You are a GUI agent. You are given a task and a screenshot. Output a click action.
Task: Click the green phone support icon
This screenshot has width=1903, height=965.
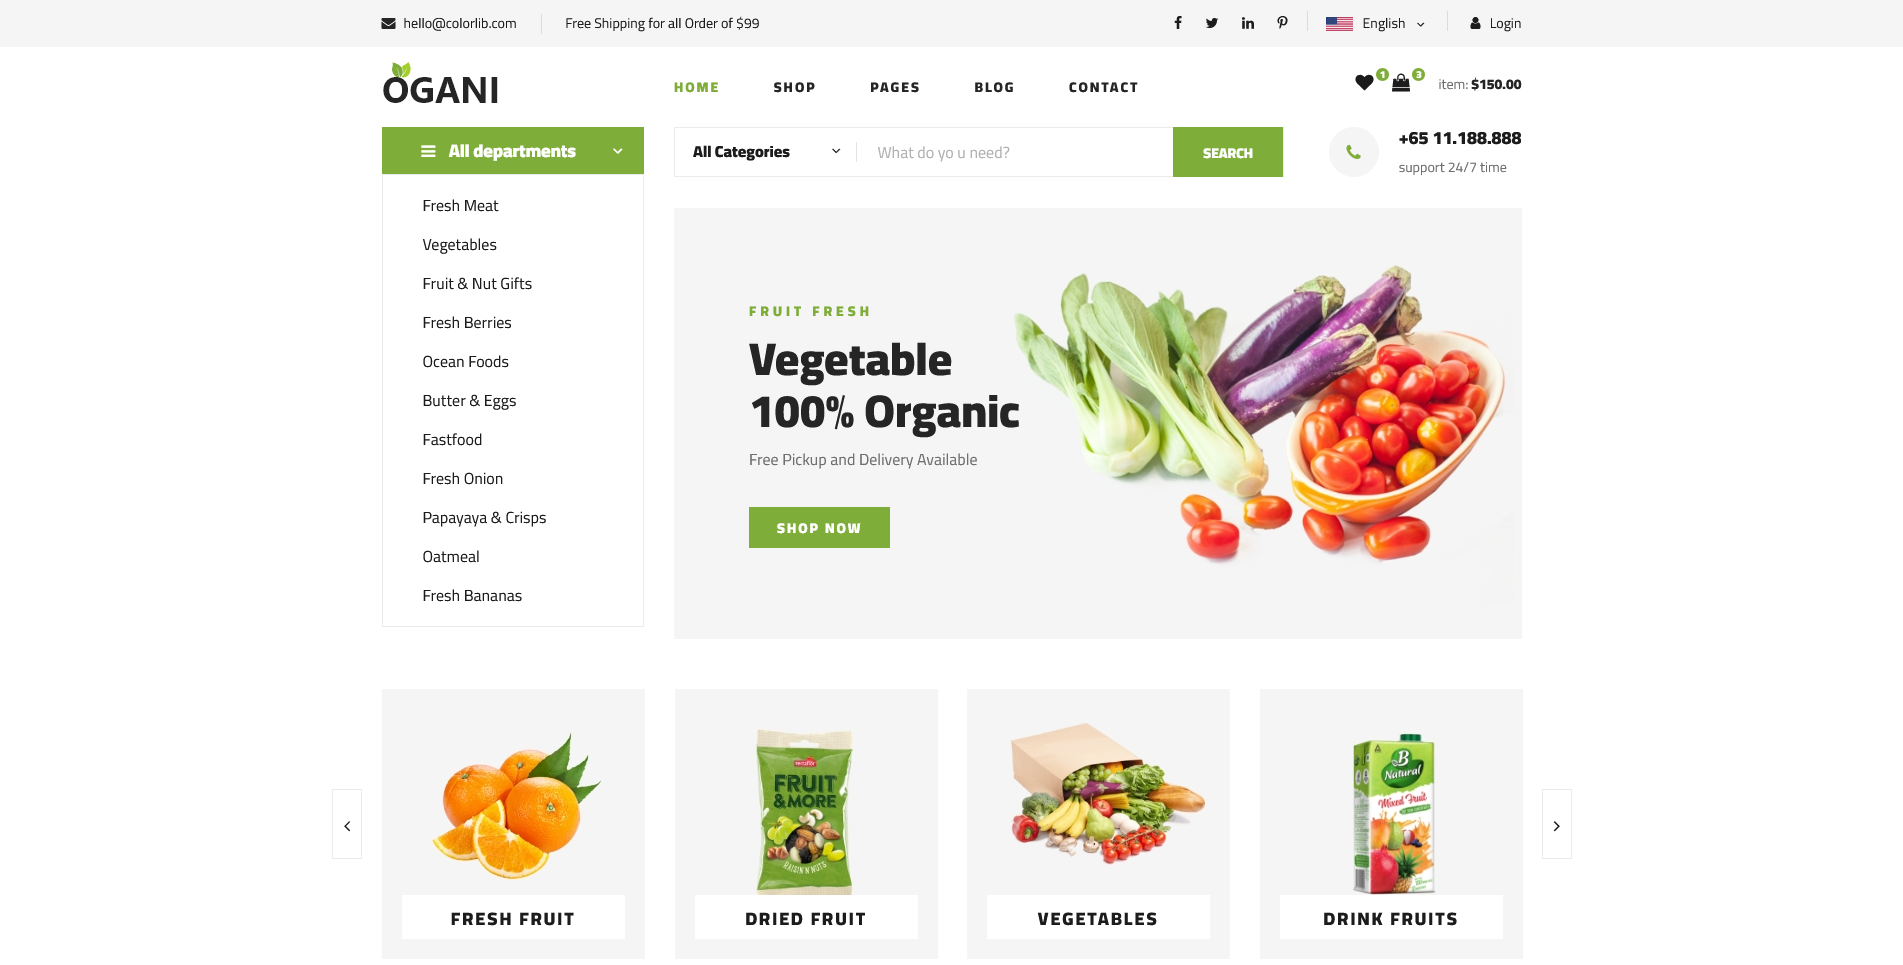coord(1353,152)
